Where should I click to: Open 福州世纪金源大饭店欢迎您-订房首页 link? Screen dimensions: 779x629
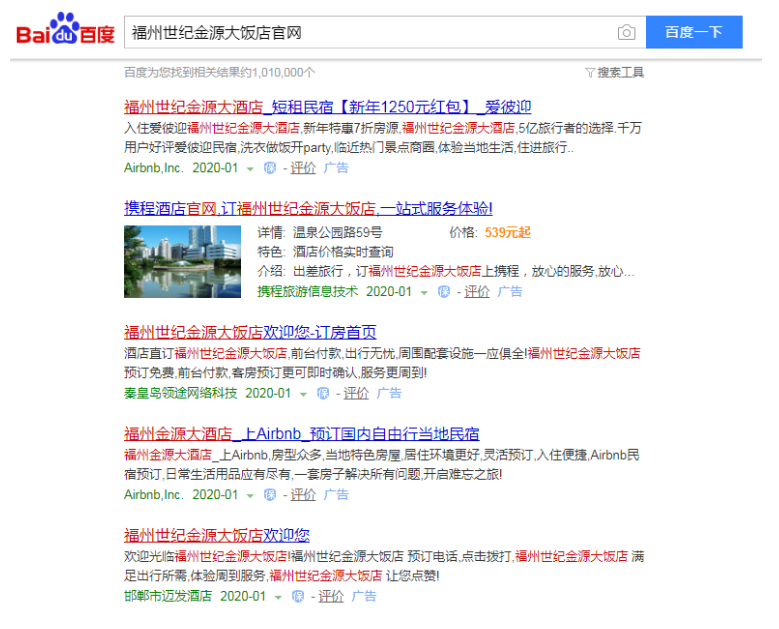click(x=250, y=332)
